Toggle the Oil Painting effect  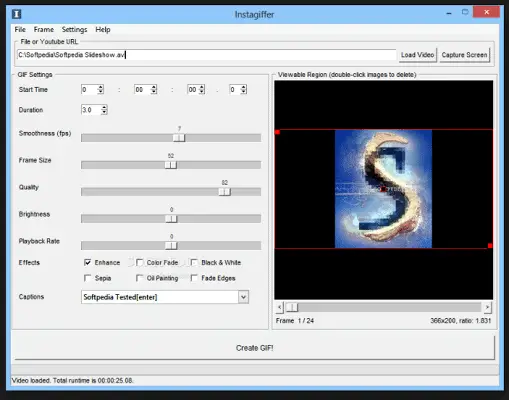(x=140, y=278)
